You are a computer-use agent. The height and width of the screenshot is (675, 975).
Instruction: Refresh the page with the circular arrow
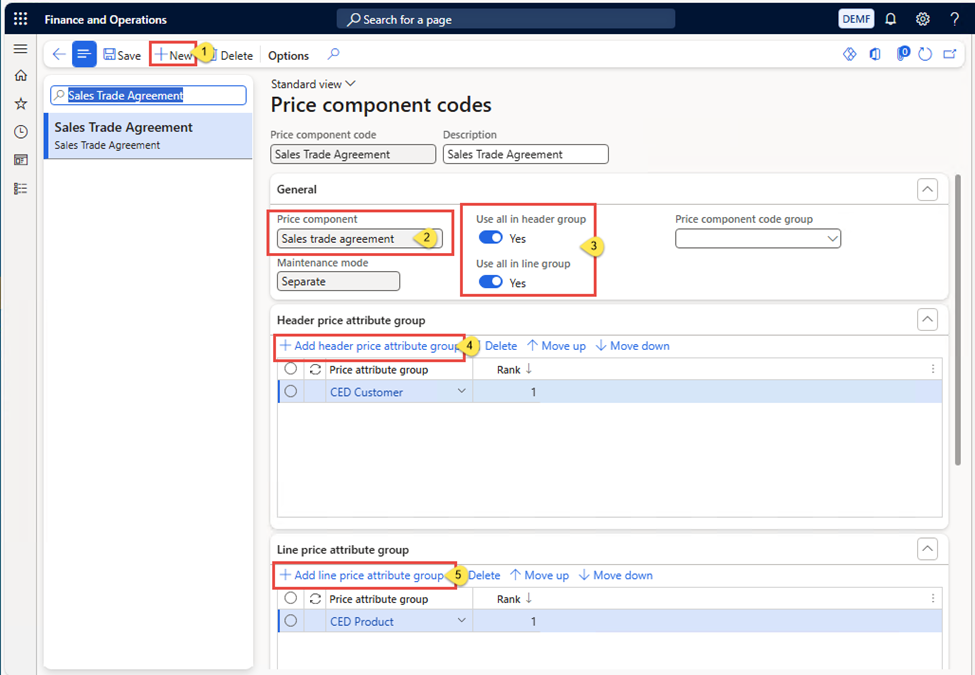[x=925, y=55]
